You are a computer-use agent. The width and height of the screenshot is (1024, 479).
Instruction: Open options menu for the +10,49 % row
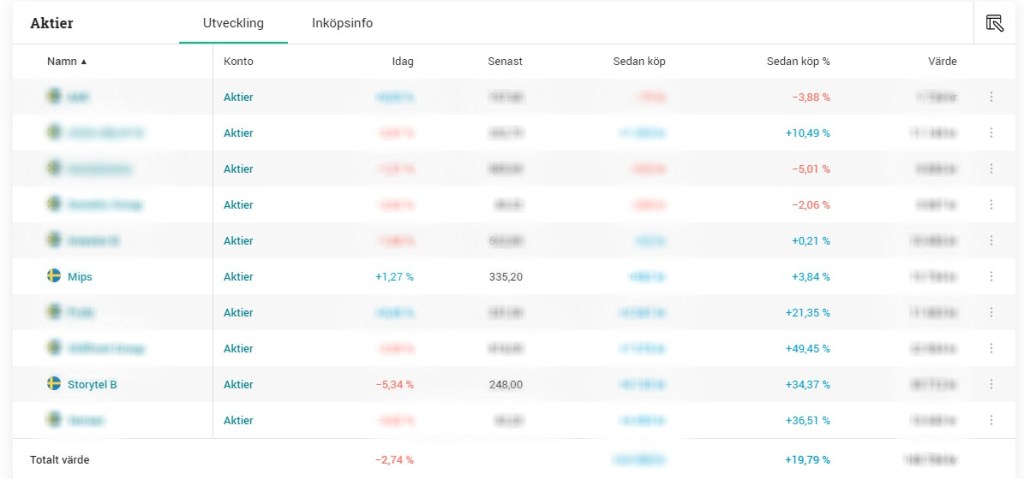(x=991, y=133)
